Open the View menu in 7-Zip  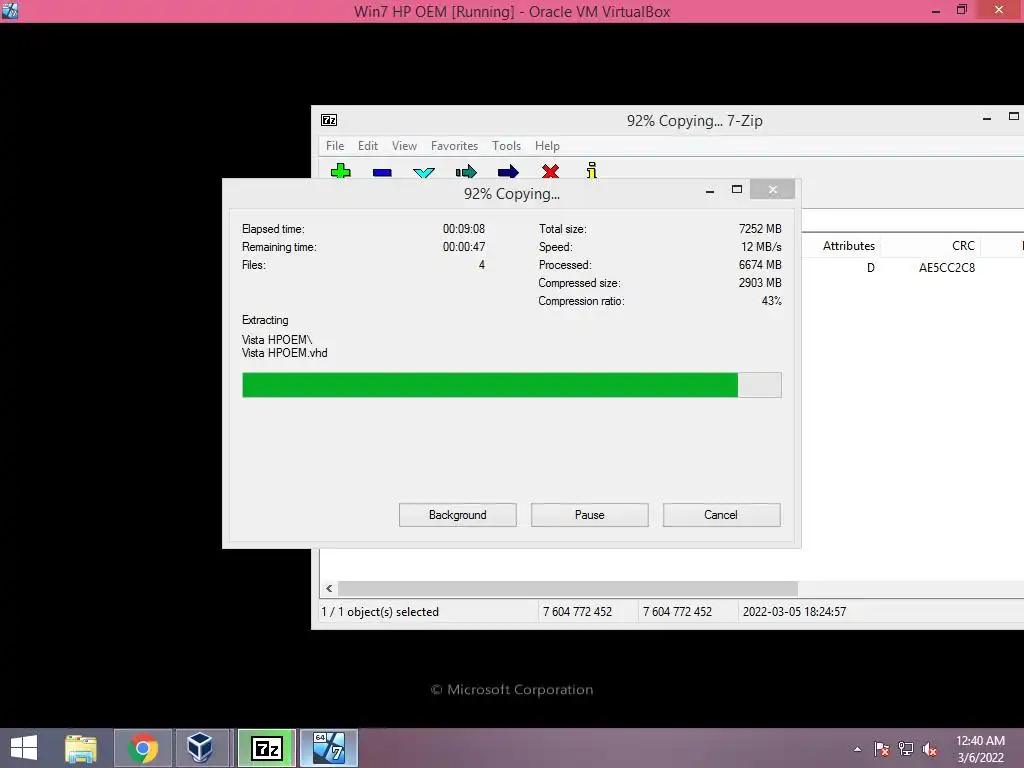404,146
